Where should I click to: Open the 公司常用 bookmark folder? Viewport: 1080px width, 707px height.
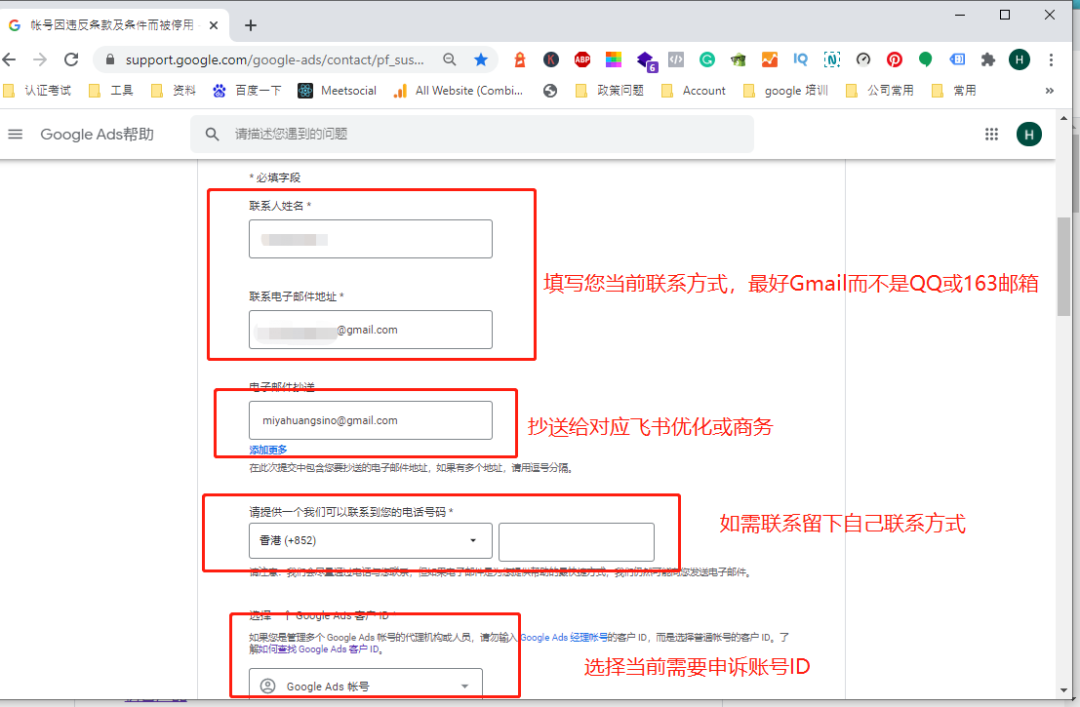point(879,91)
